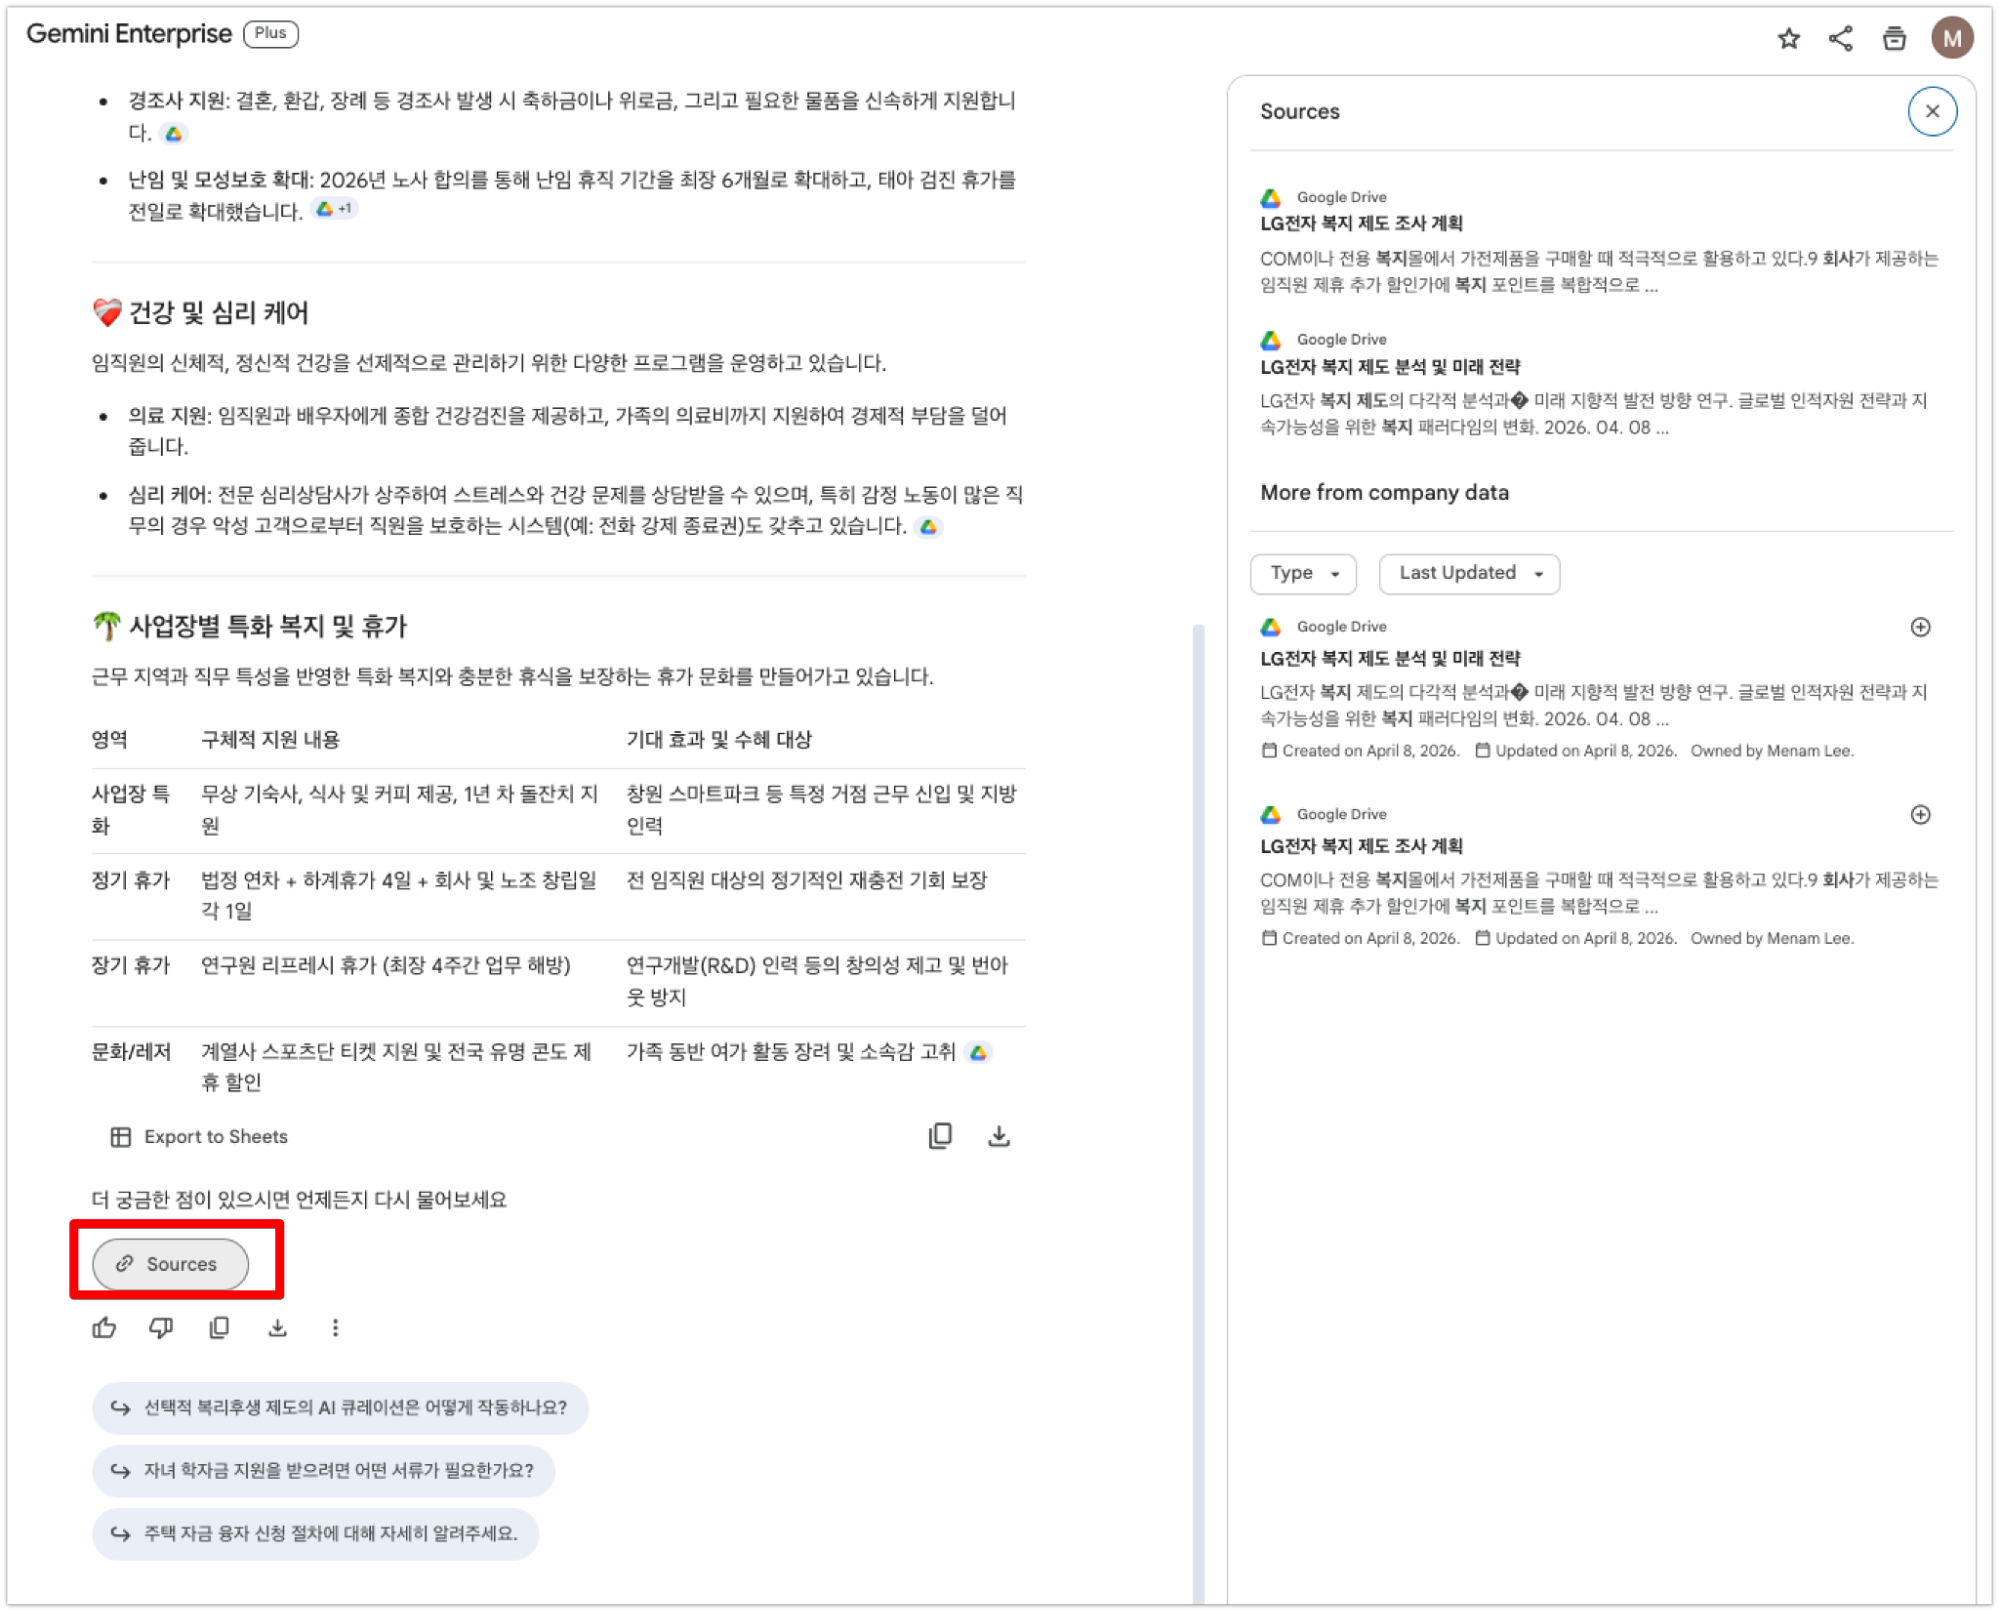Screen dimensions: 1999x1613
Task: Download the table with the download icon
Action: (x=998, y=1136)
